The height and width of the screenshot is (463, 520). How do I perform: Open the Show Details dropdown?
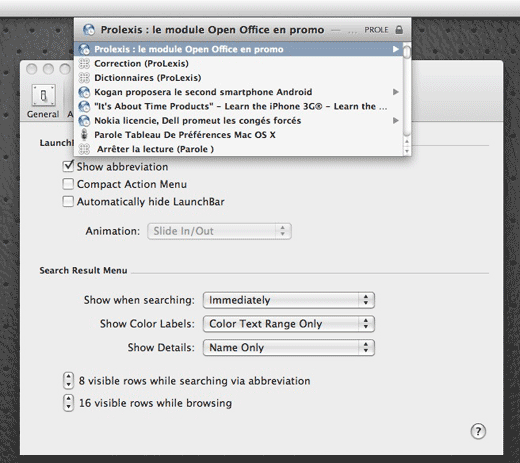(289, 348)
